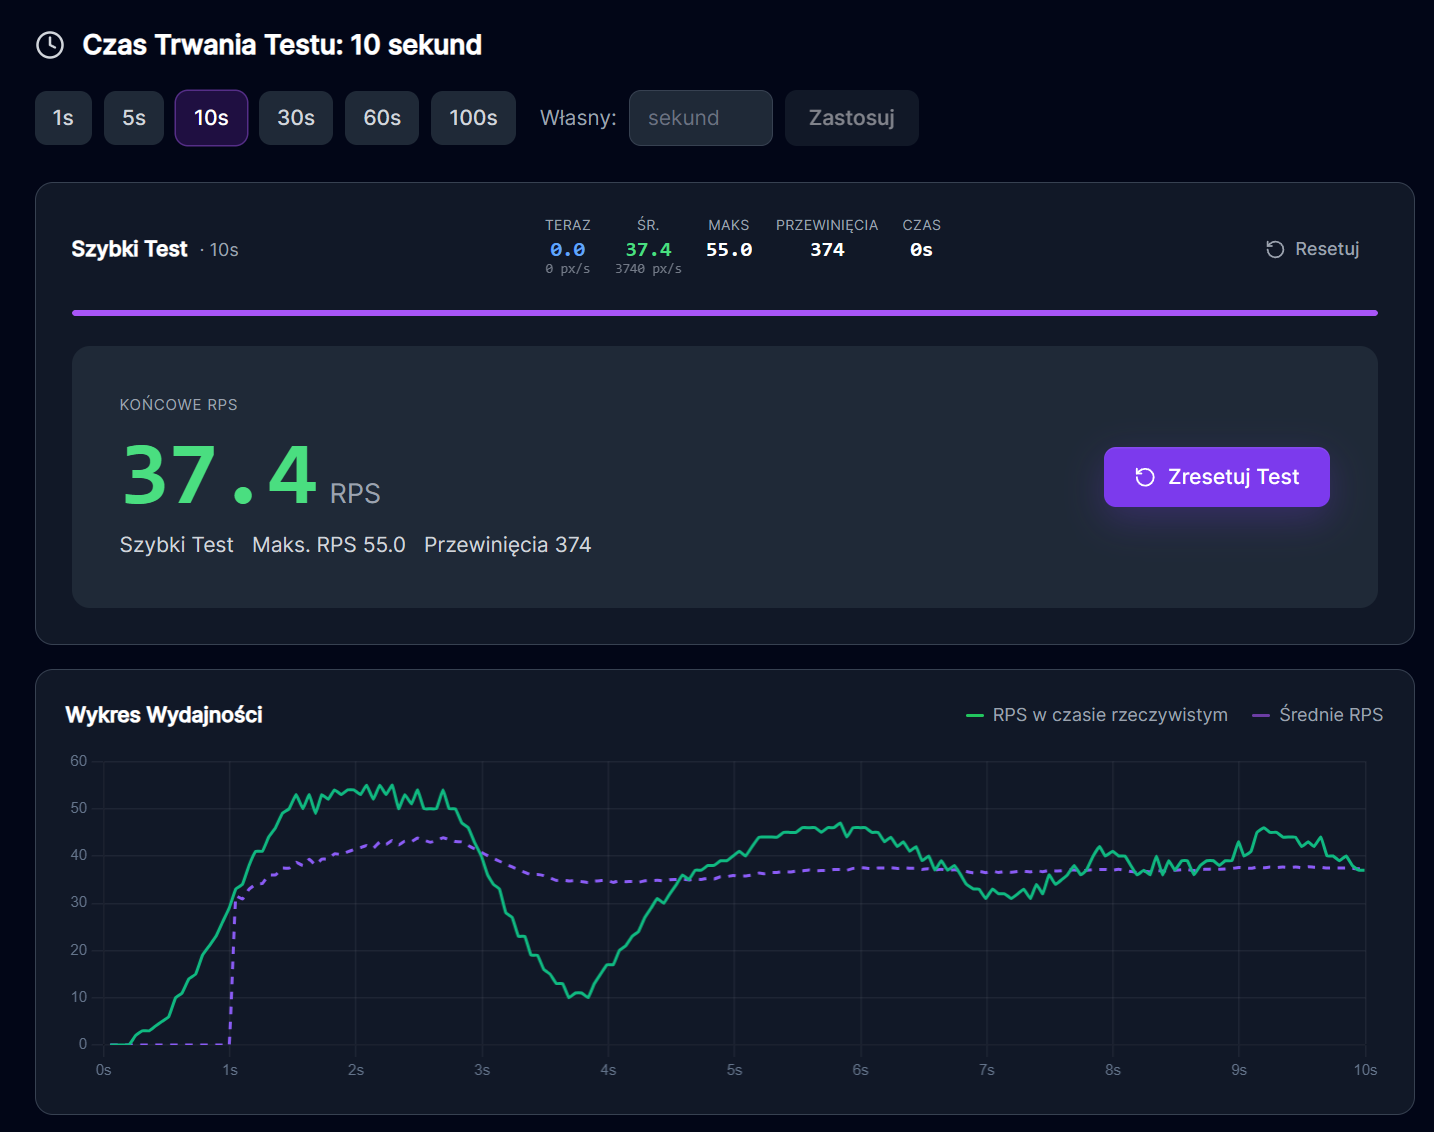Select the 1s duration option
Screen dimensions: 1434x1132
[x=63, y=118]
